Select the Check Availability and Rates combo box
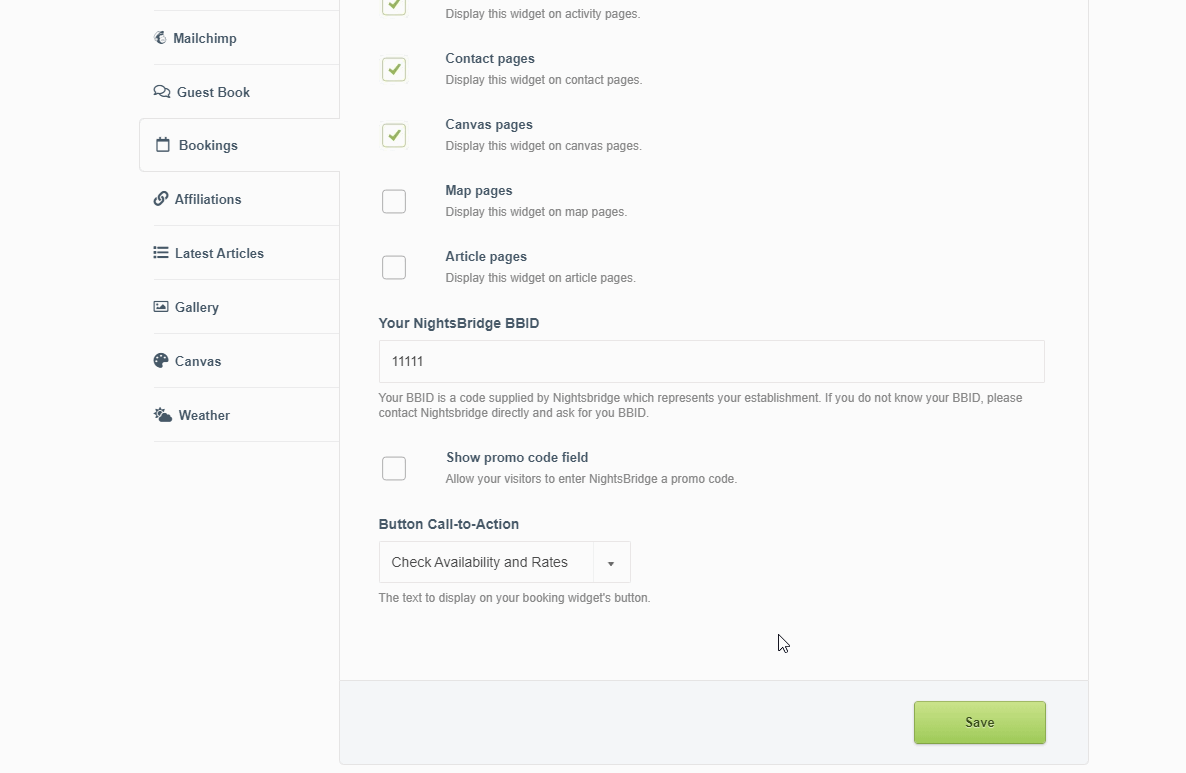This screenshot has height=773, width=1186. coord(486,563)
